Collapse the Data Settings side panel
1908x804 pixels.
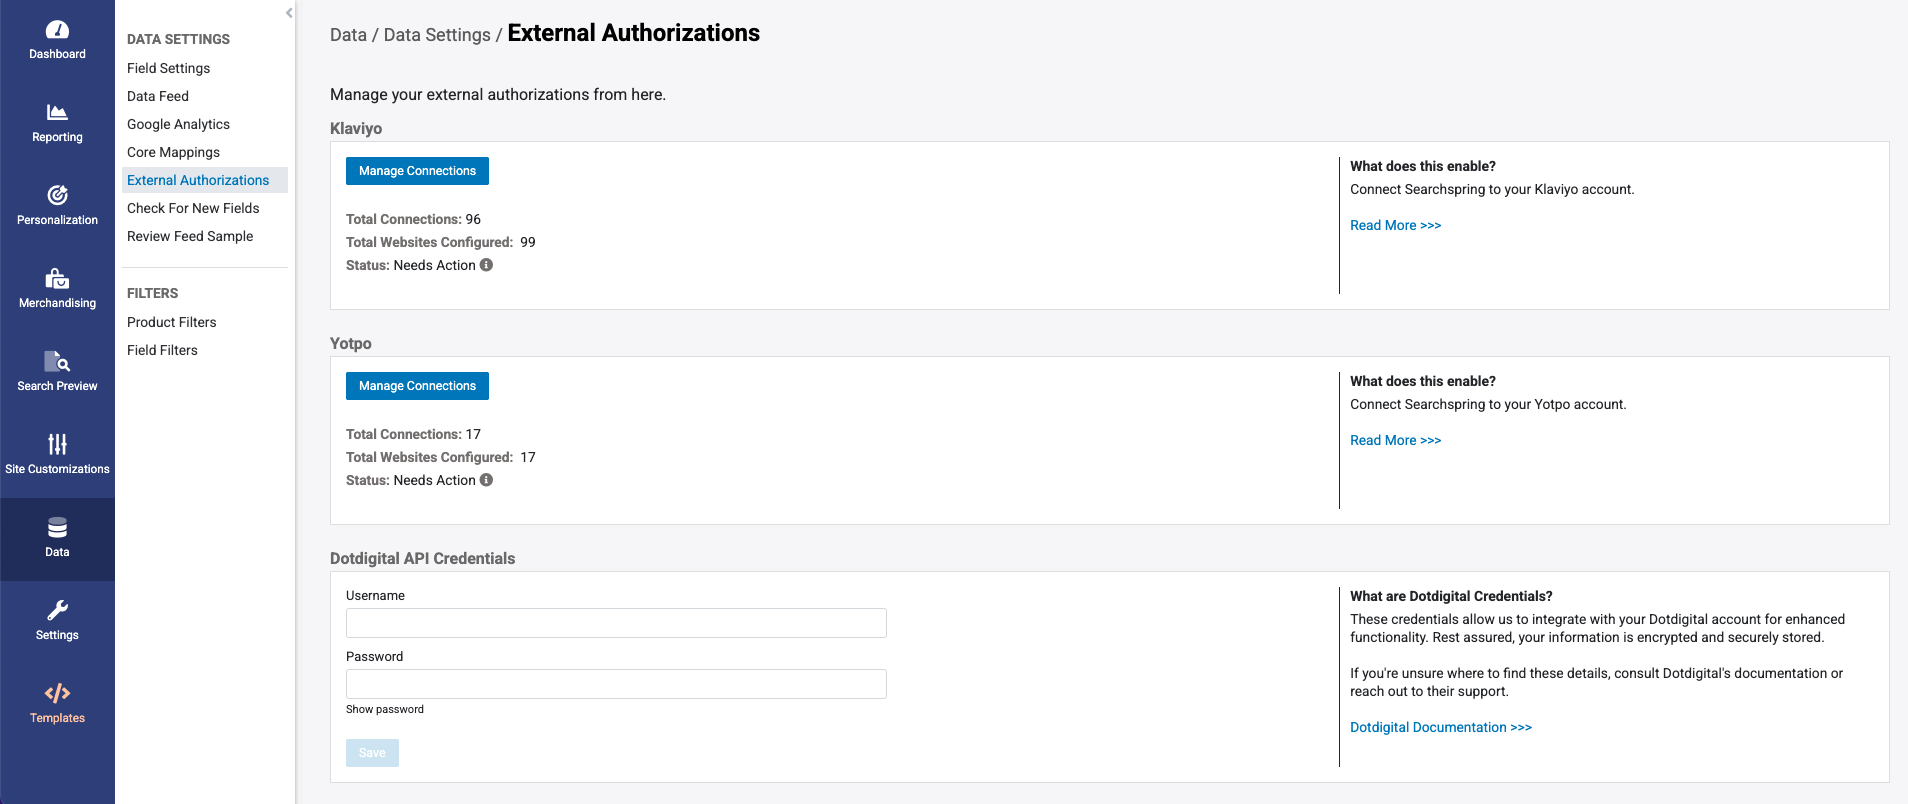pos(289,13)
